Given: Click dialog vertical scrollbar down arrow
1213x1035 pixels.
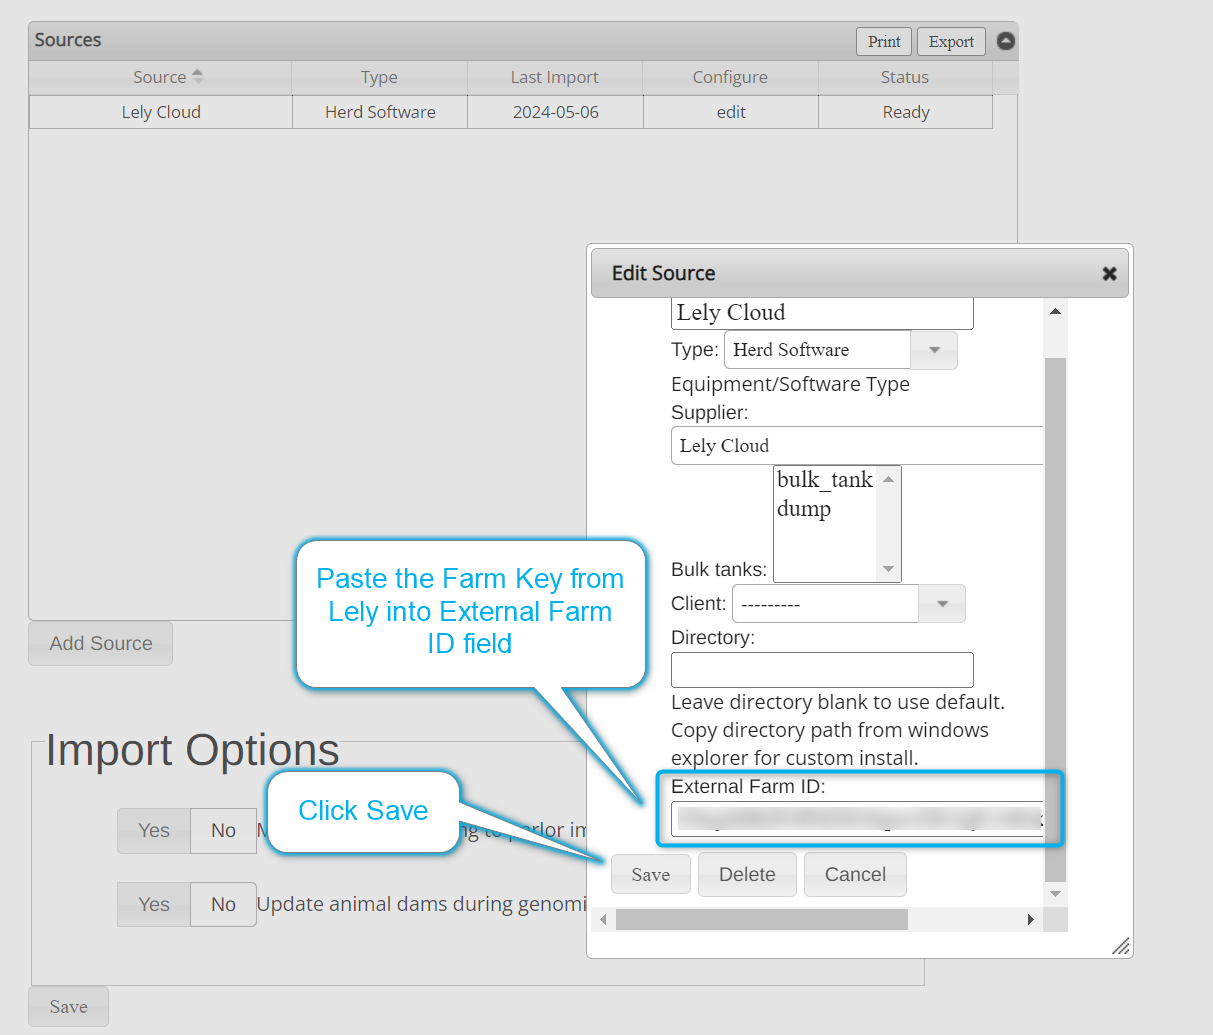Looking at the screenshot, I should point(1055,894).
